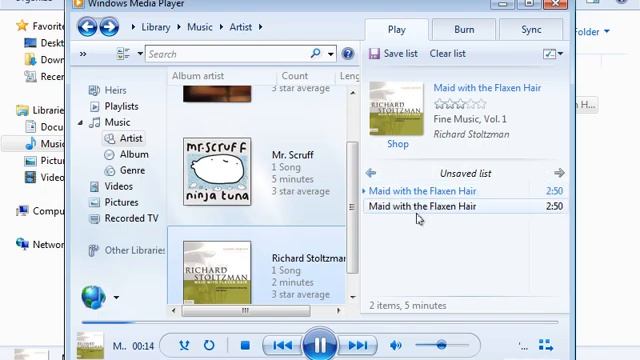Go back with the Back arrow button
The height and width of the screenshot is (360, 640).
(87, 27)
